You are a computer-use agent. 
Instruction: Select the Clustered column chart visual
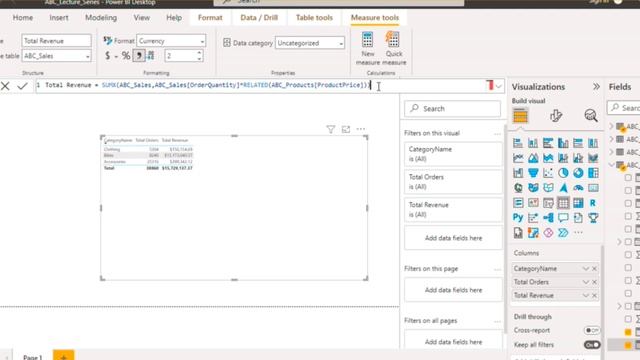[x=563, y=143]
